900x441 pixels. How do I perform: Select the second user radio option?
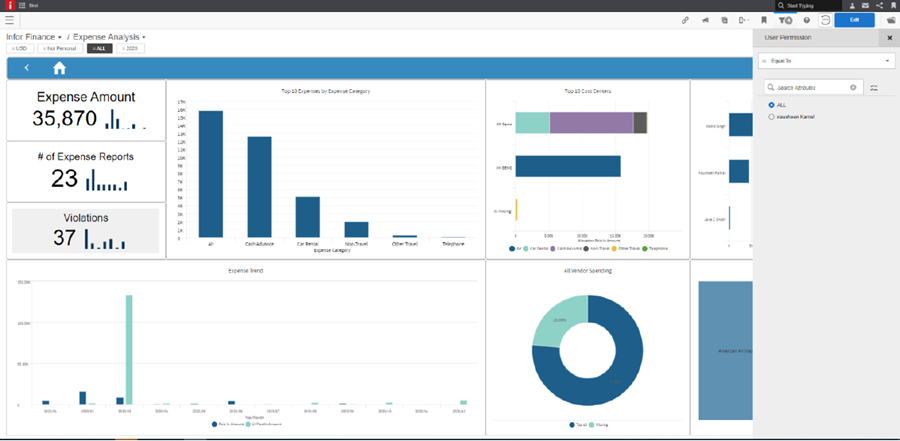[771, 117]
